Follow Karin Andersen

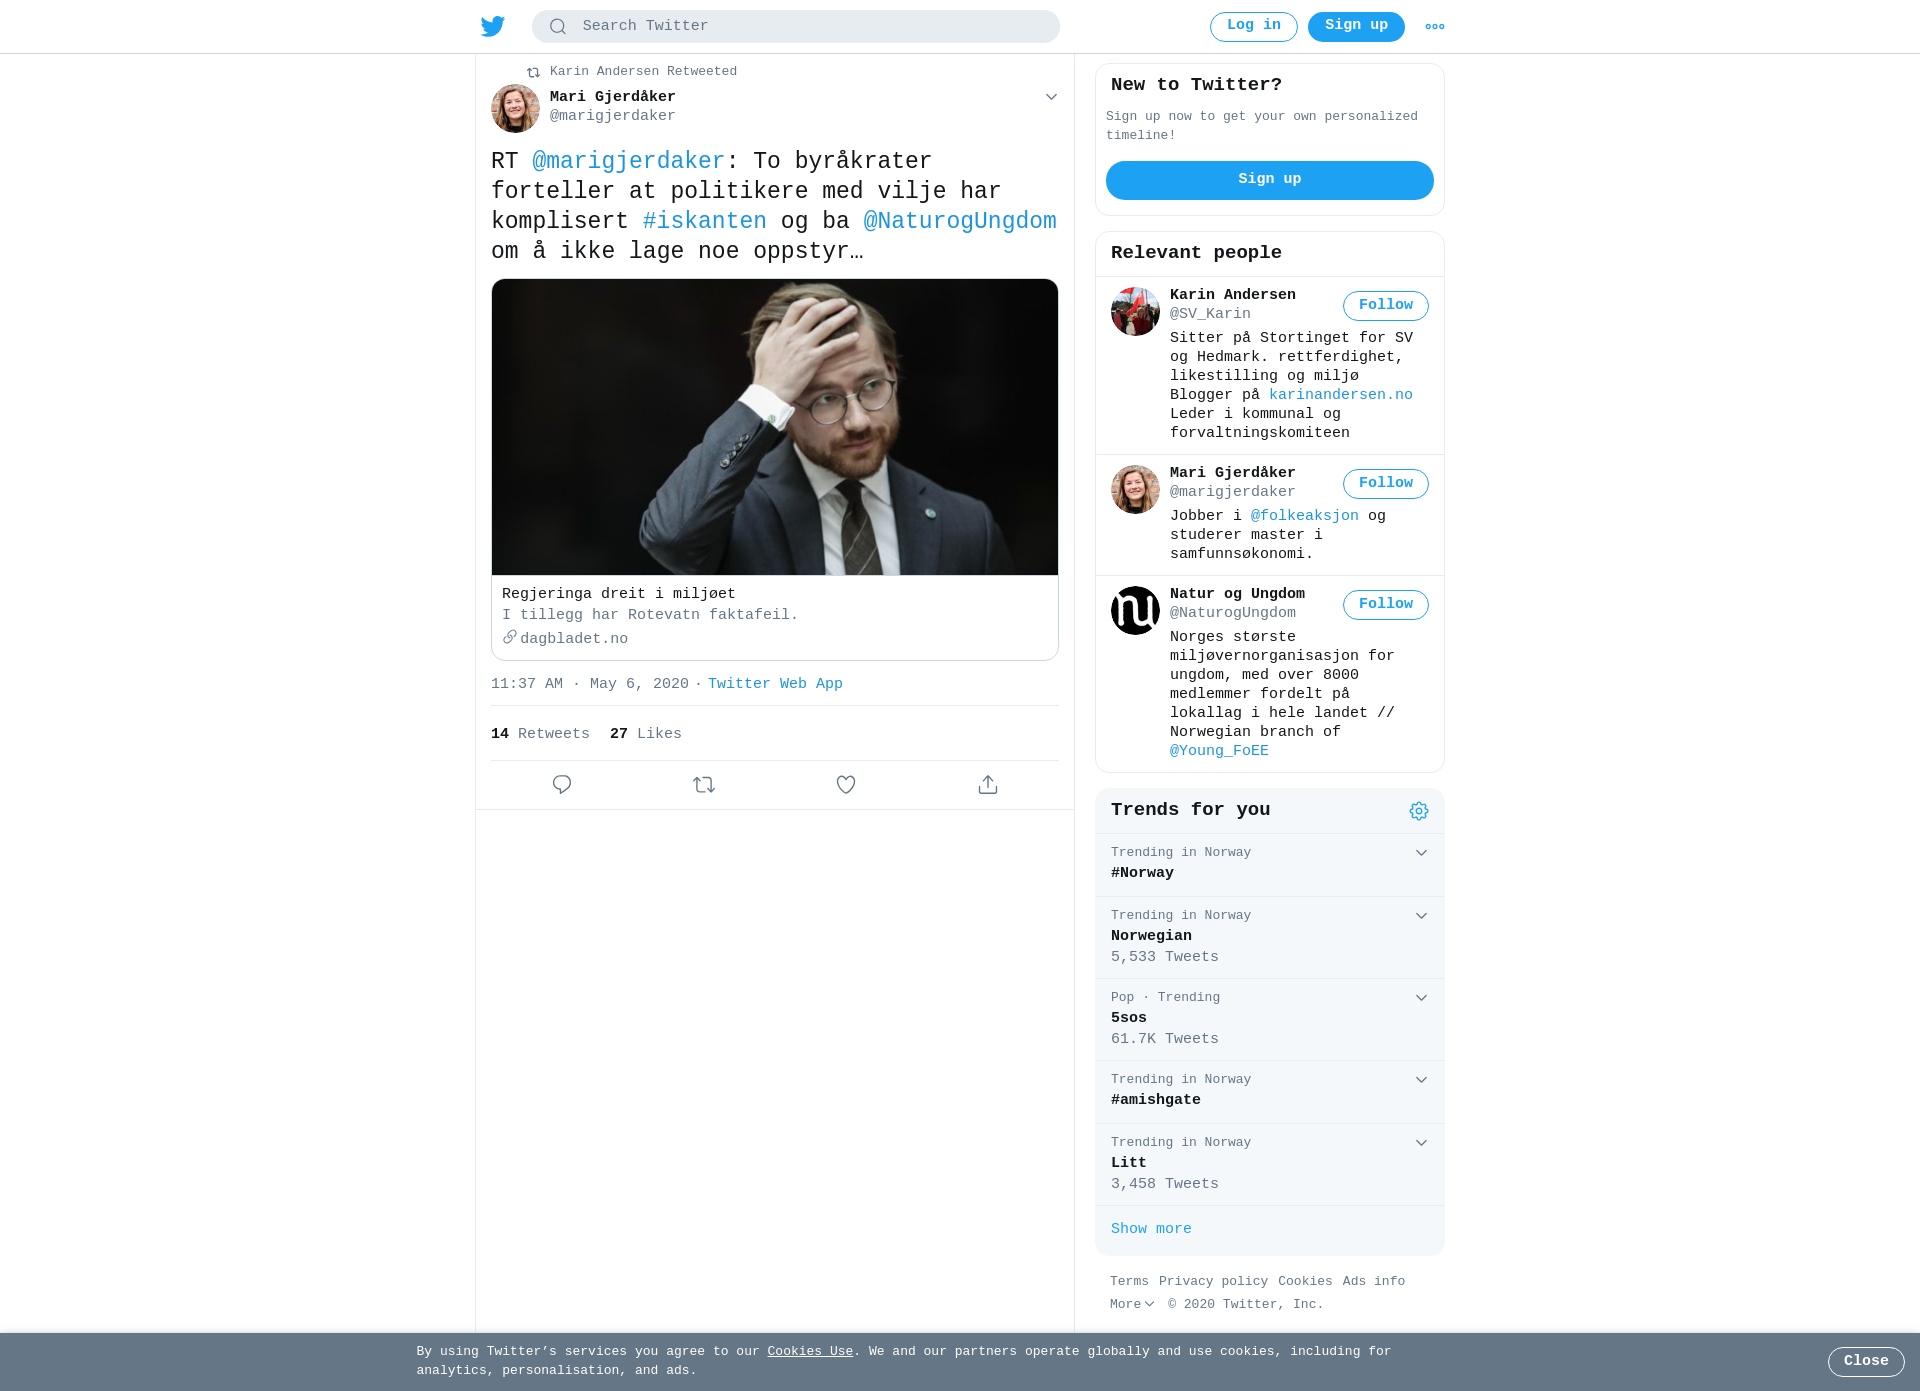(1386, 306)
